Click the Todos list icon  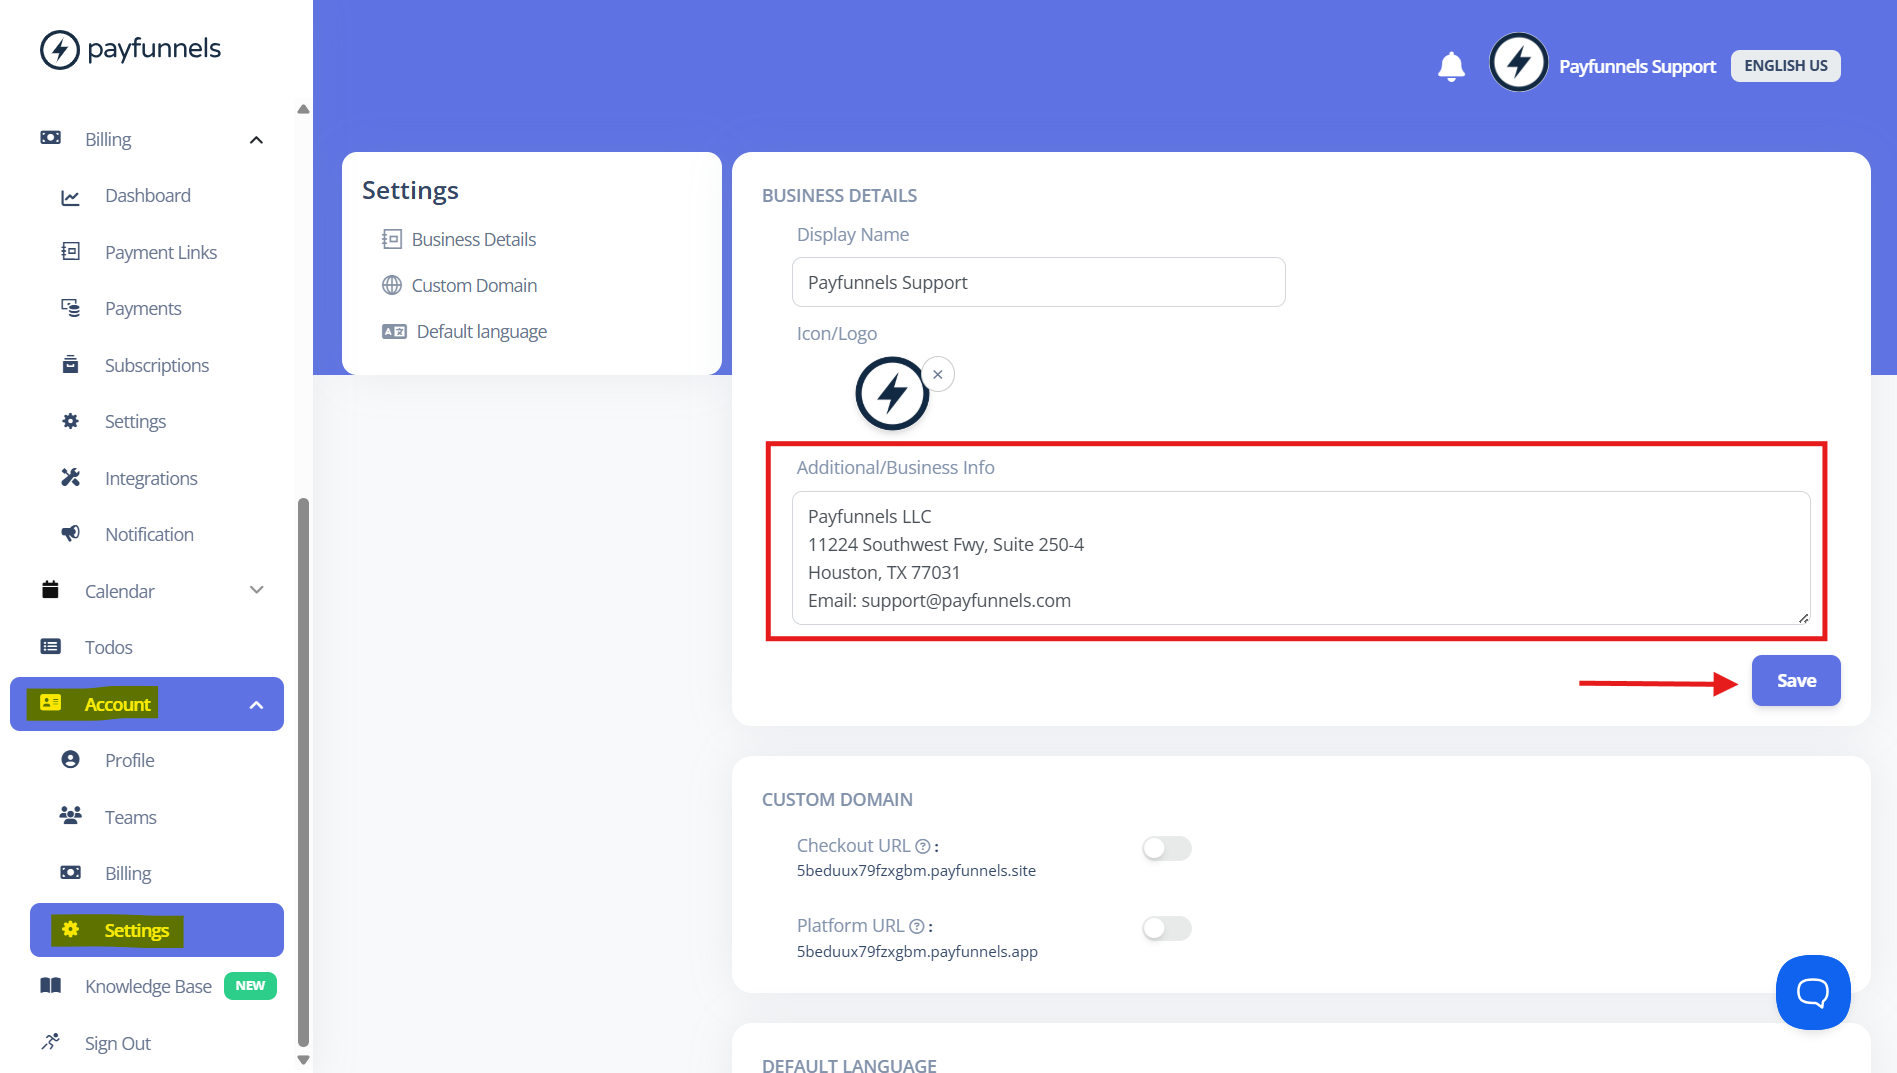(x=50, y=647)
